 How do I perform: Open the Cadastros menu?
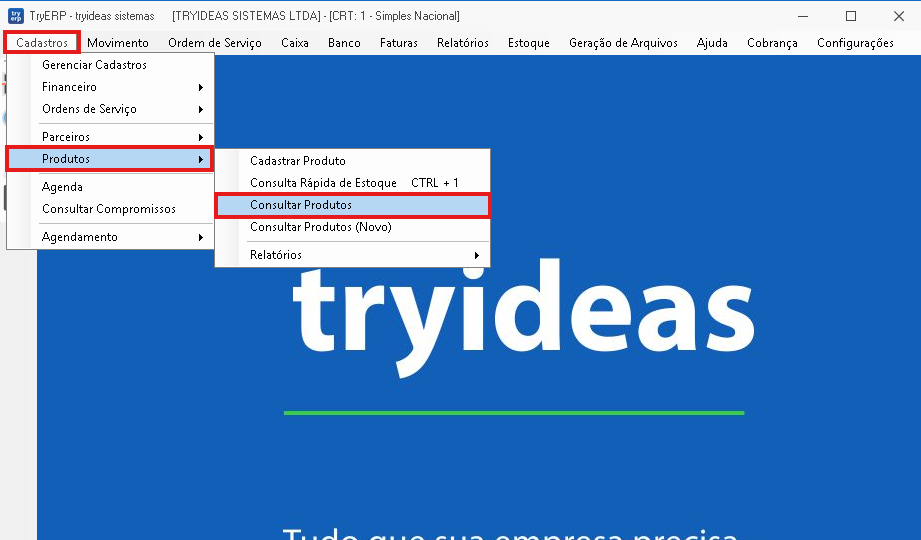click(42, 43)
